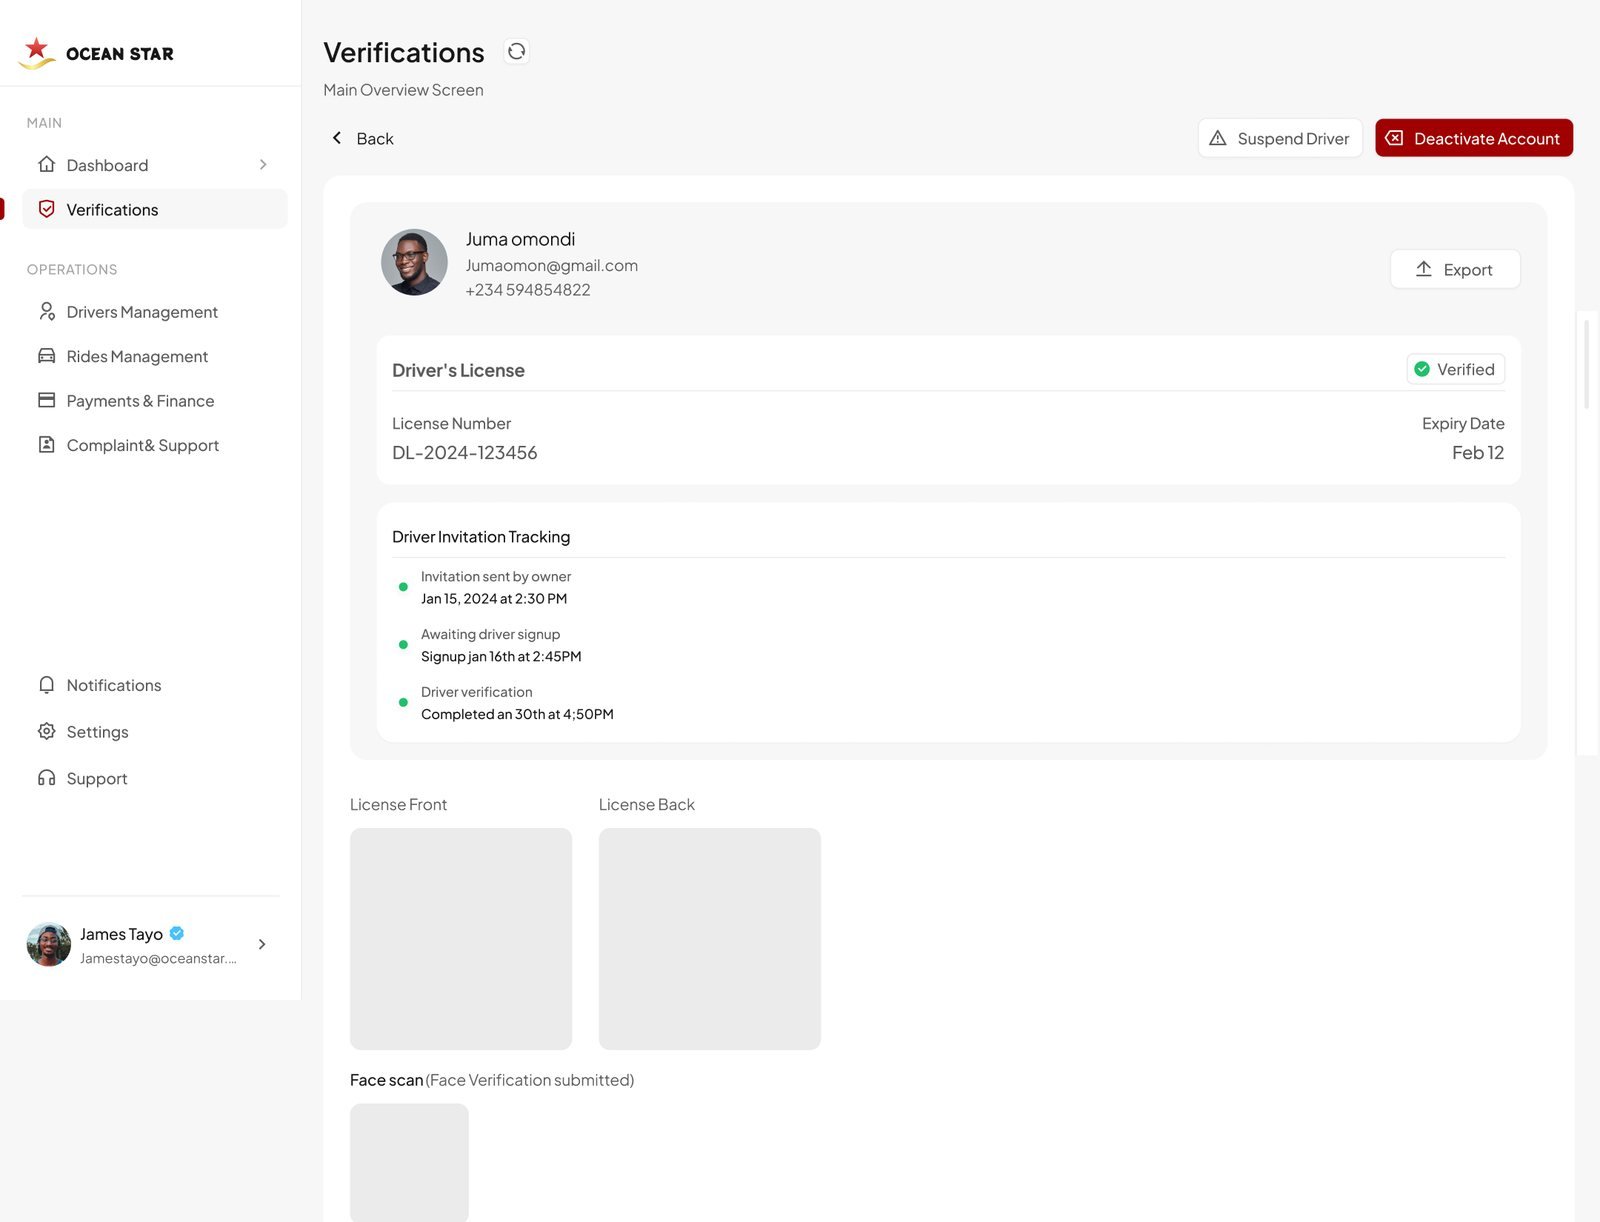Screen dimensions: 1600x1222
Task: Click James Tayo's avatar
Action: tap(48, 944)
